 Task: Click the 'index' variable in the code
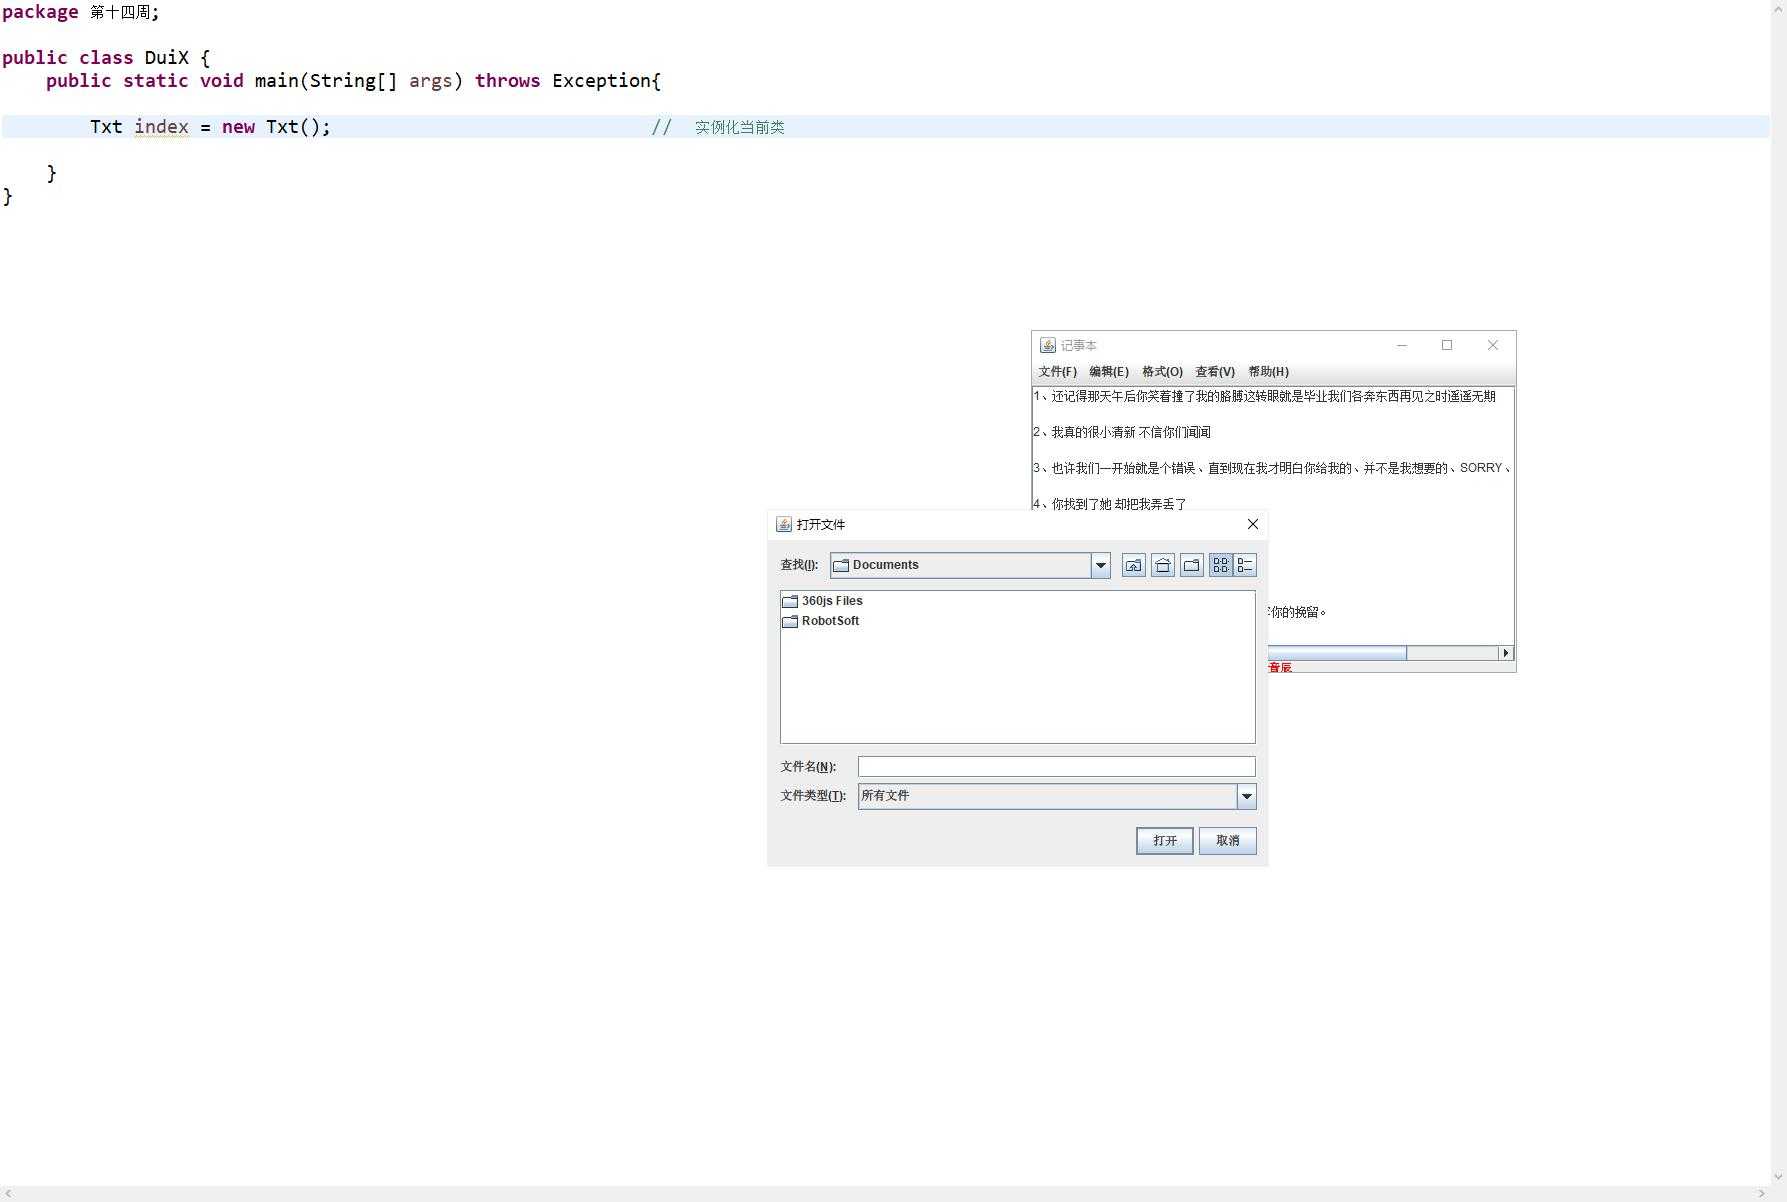point(161,127)
